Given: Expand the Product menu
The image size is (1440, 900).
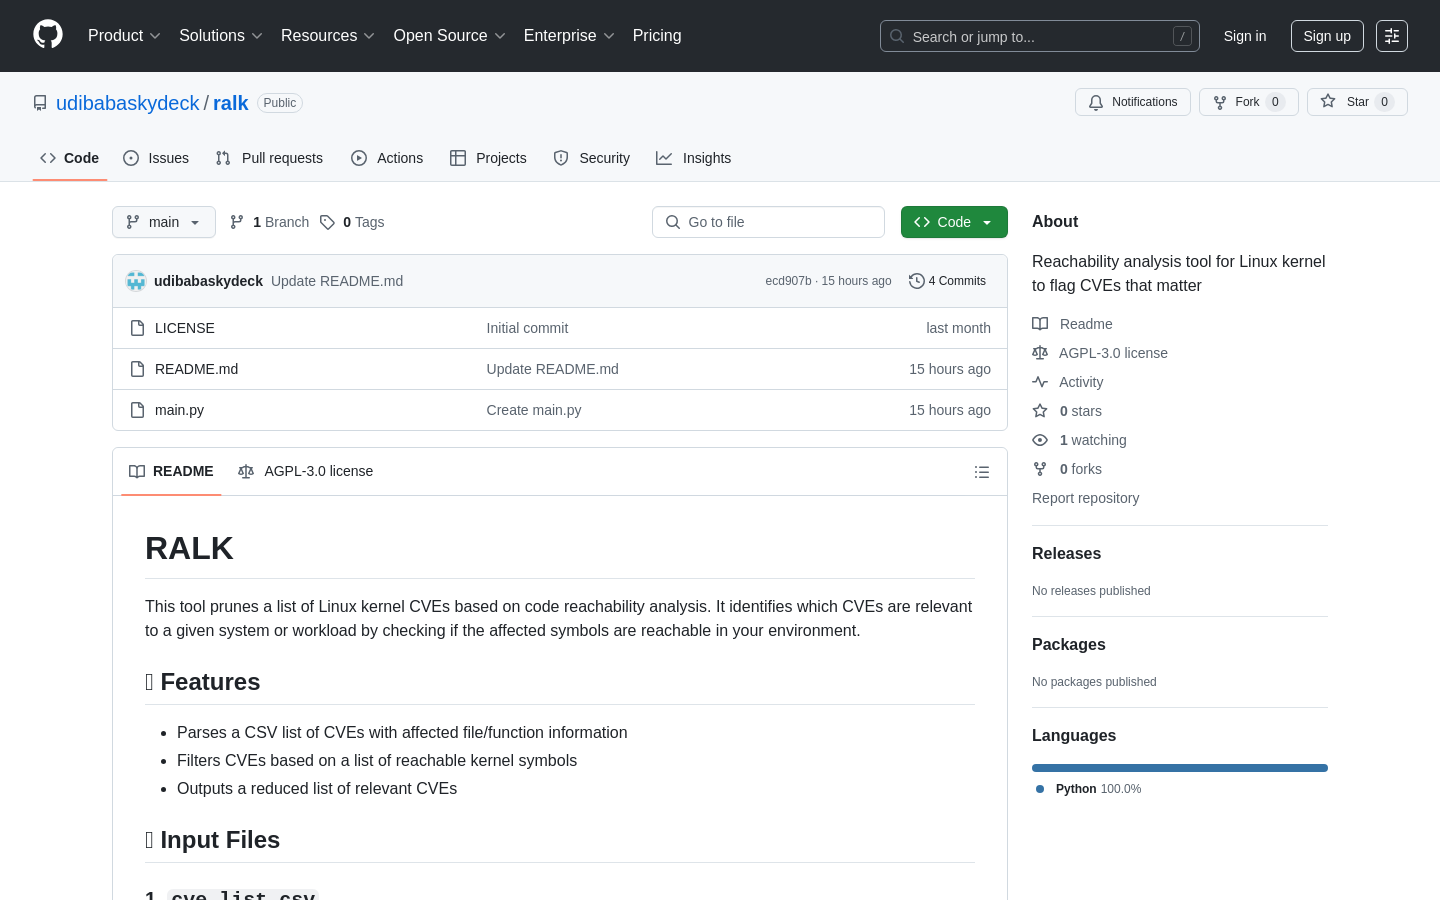Looking at the screenshot, I should [x=124, y=36].
